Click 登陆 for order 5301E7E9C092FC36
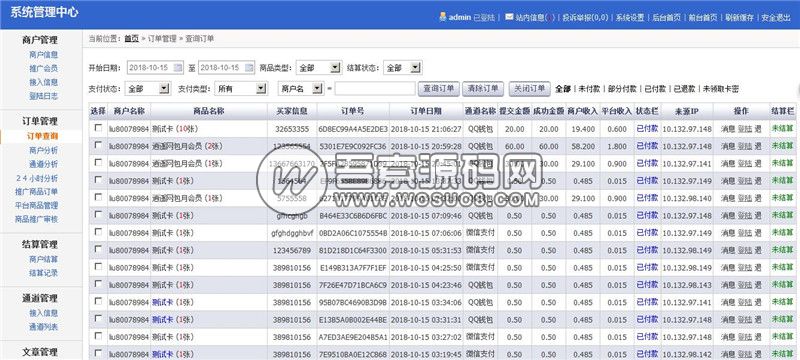This screenshot has height=360, width=800. click(x=744, y=146)
